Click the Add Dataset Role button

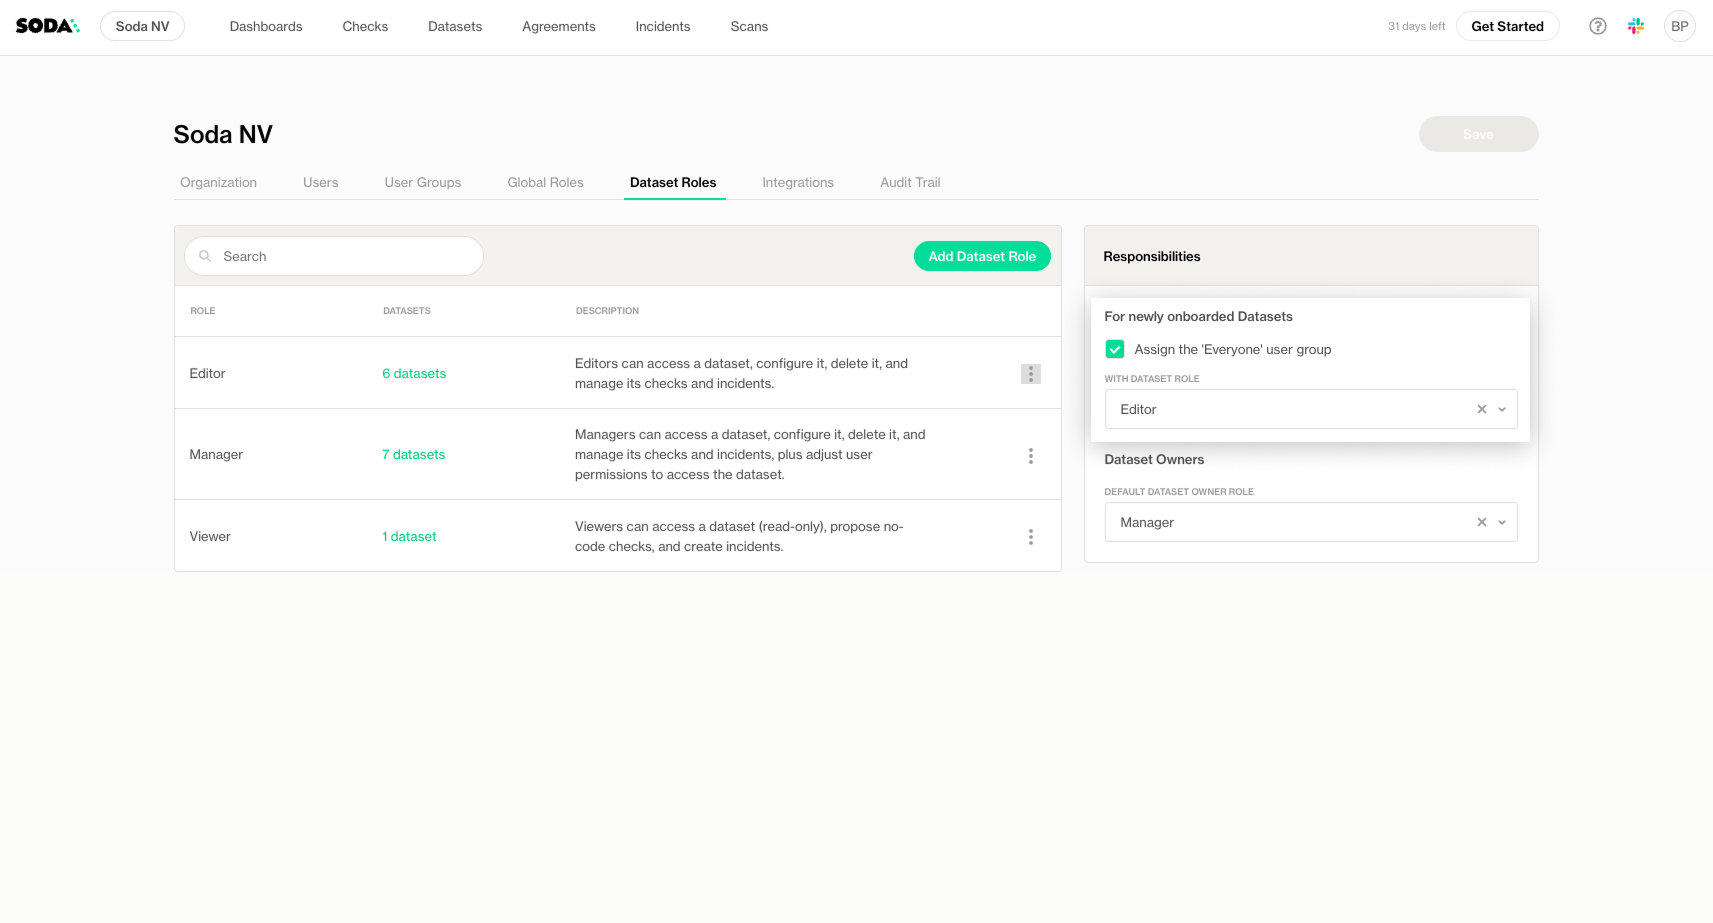click(981, 256)
